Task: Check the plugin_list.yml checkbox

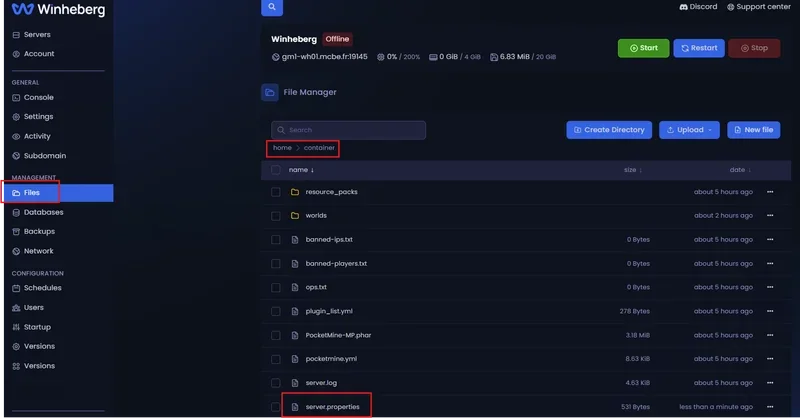Action: pyautogui.click(x=276, y=311)
